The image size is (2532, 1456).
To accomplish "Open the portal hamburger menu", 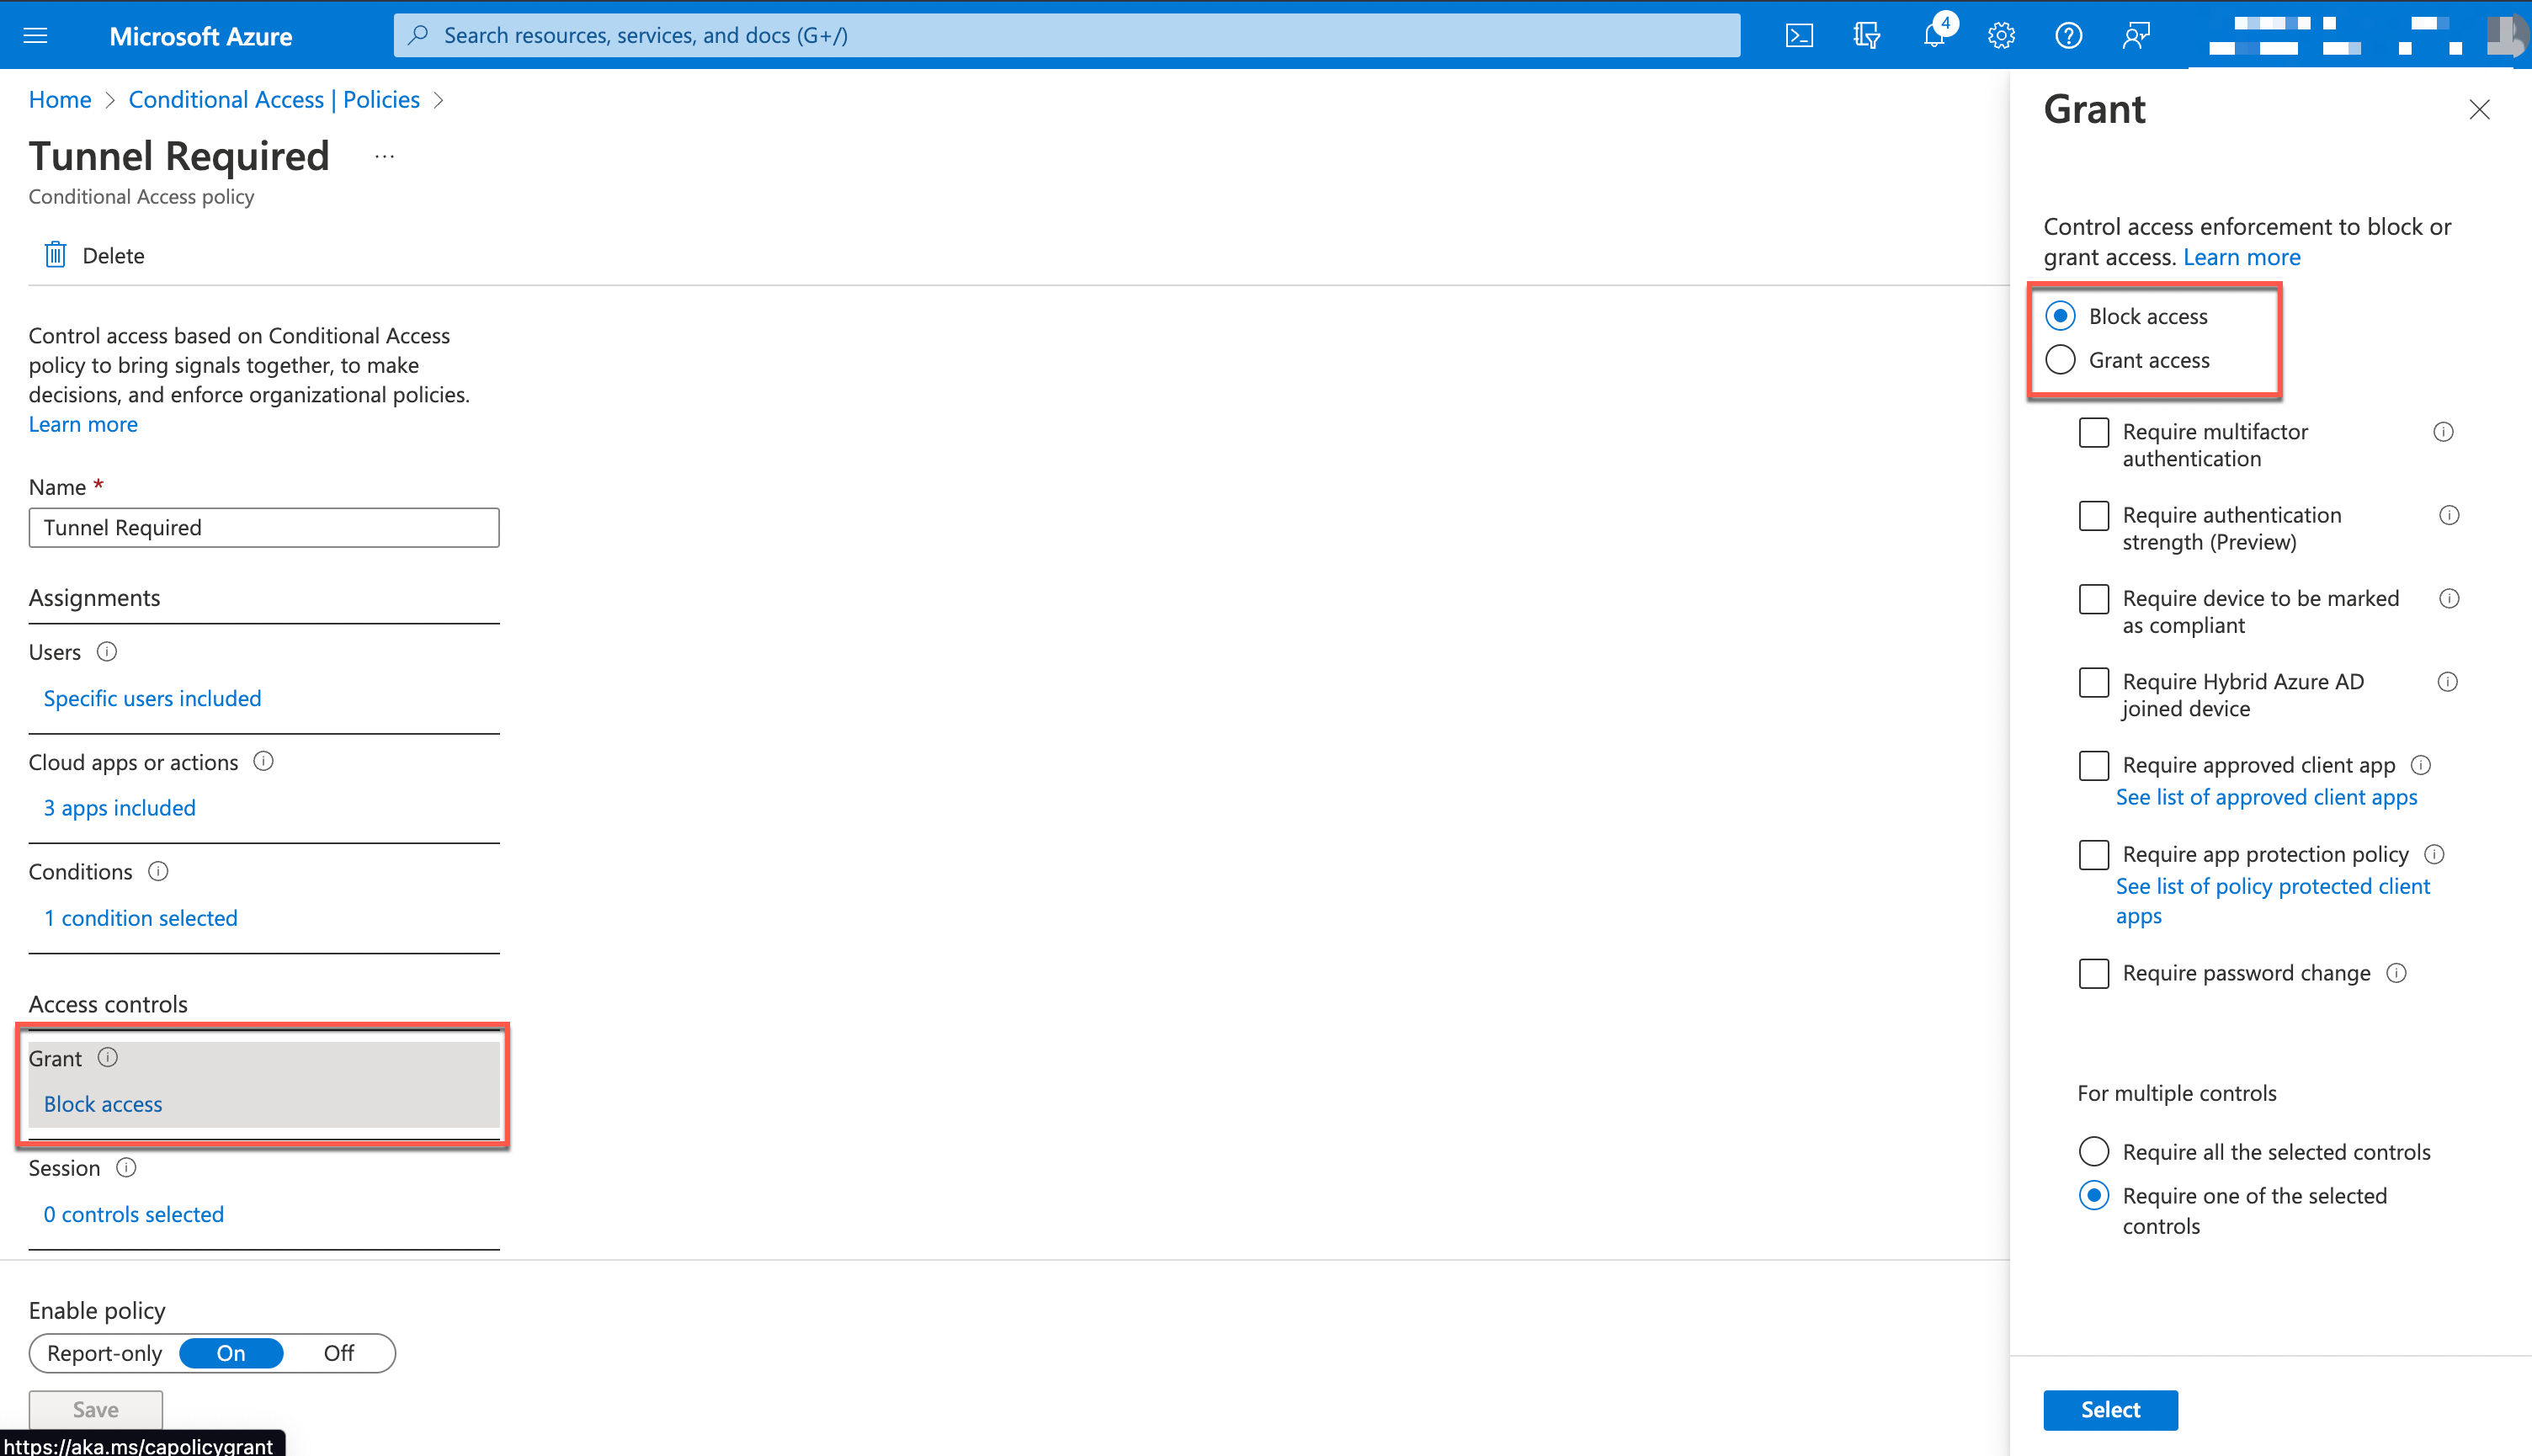I will pyautogui.click(x=34, y=35).
